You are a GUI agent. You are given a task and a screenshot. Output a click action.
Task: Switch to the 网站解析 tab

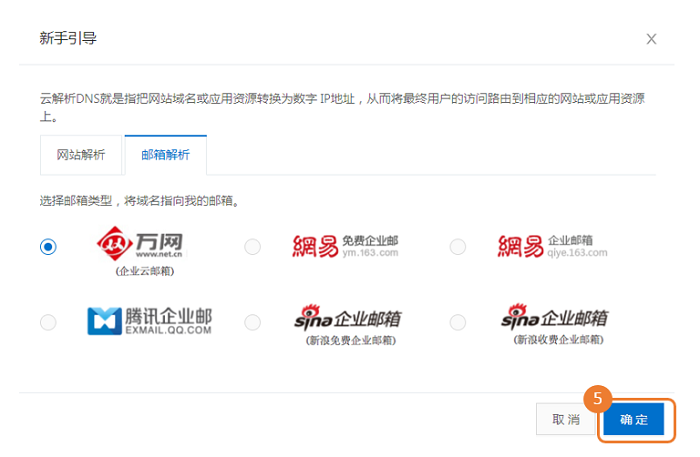79,156
